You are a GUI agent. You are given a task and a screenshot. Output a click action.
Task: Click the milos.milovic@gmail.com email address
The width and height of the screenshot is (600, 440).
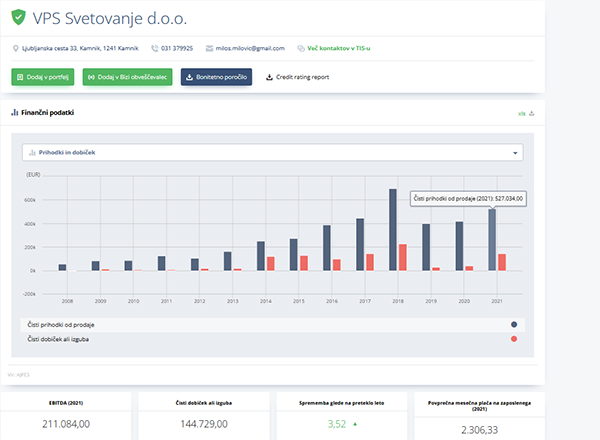coord(251,48)
